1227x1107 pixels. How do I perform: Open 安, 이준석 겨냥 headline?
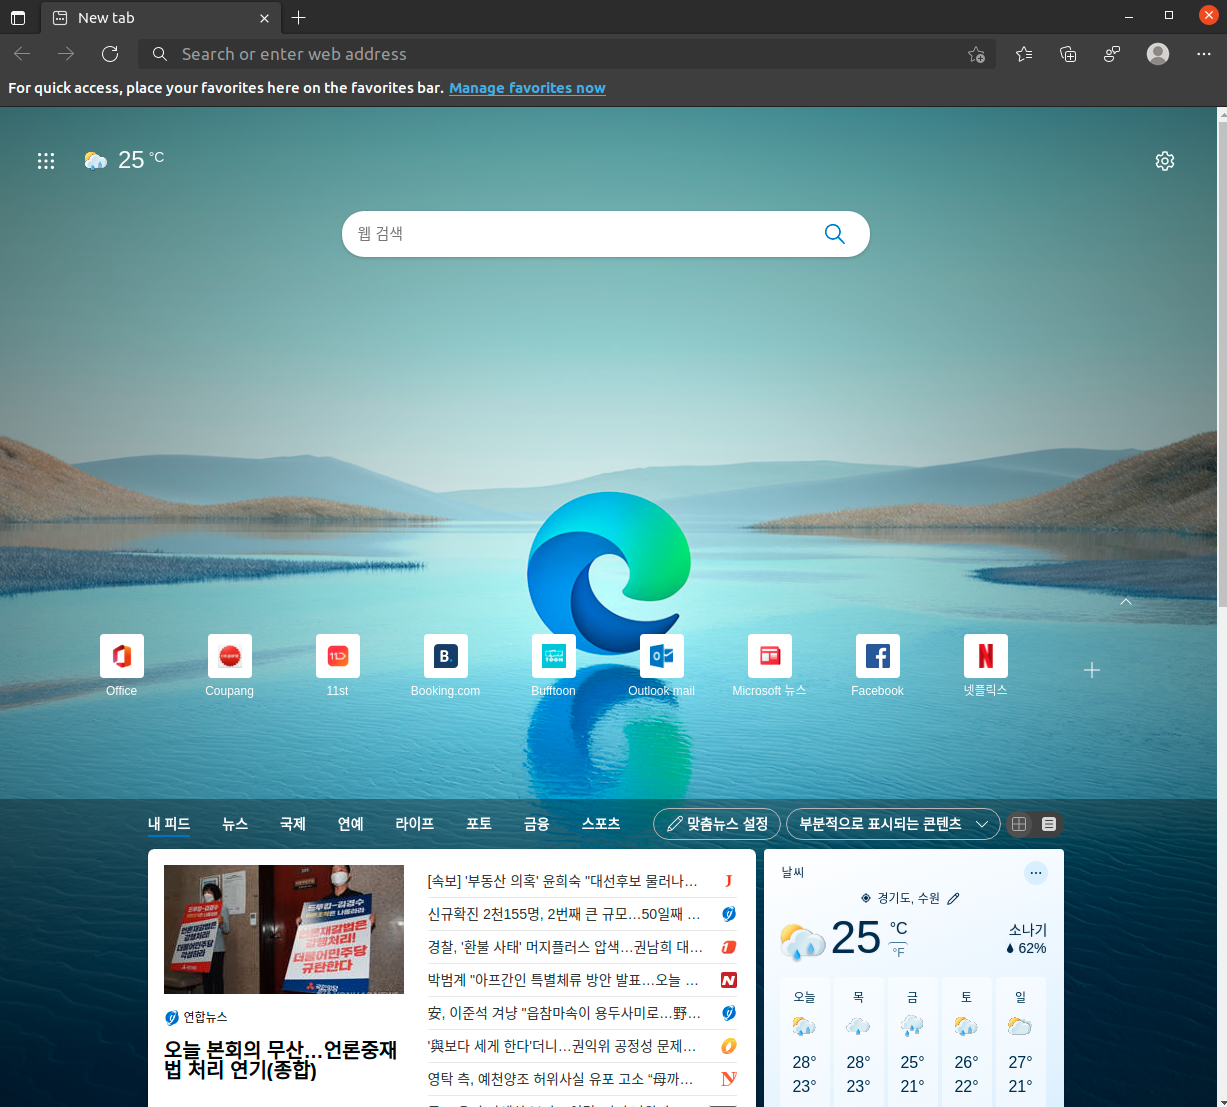coord(564,1013)
